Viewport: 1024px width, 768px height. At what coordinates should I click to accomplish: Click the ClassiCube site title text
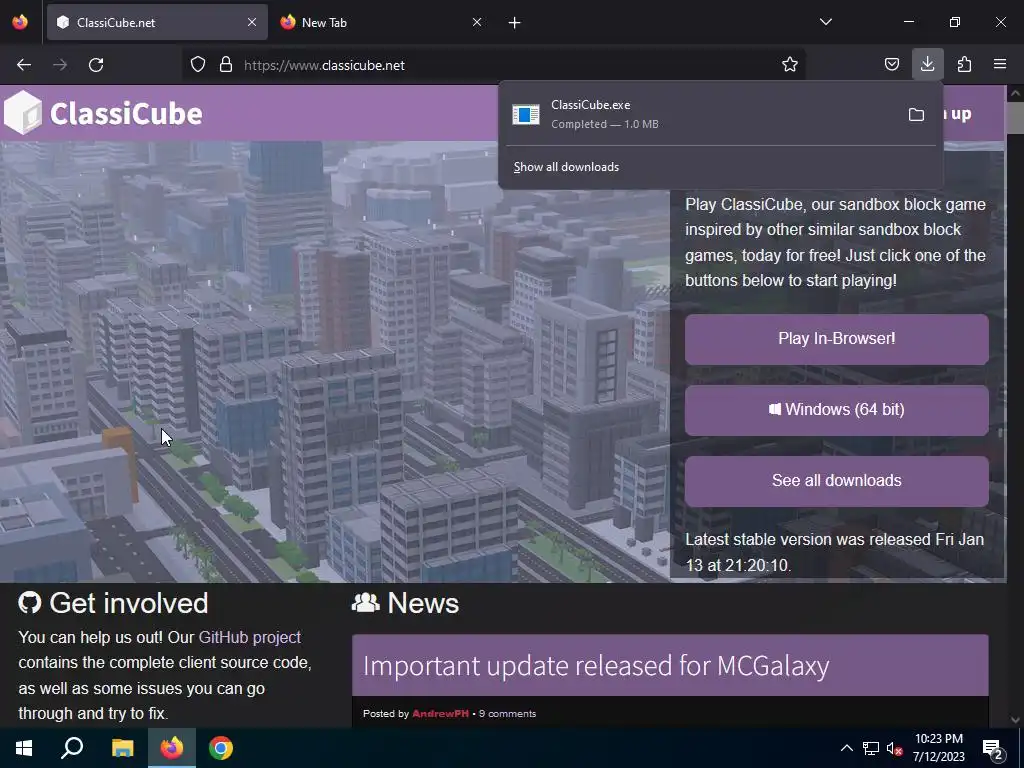pos(126,114)
